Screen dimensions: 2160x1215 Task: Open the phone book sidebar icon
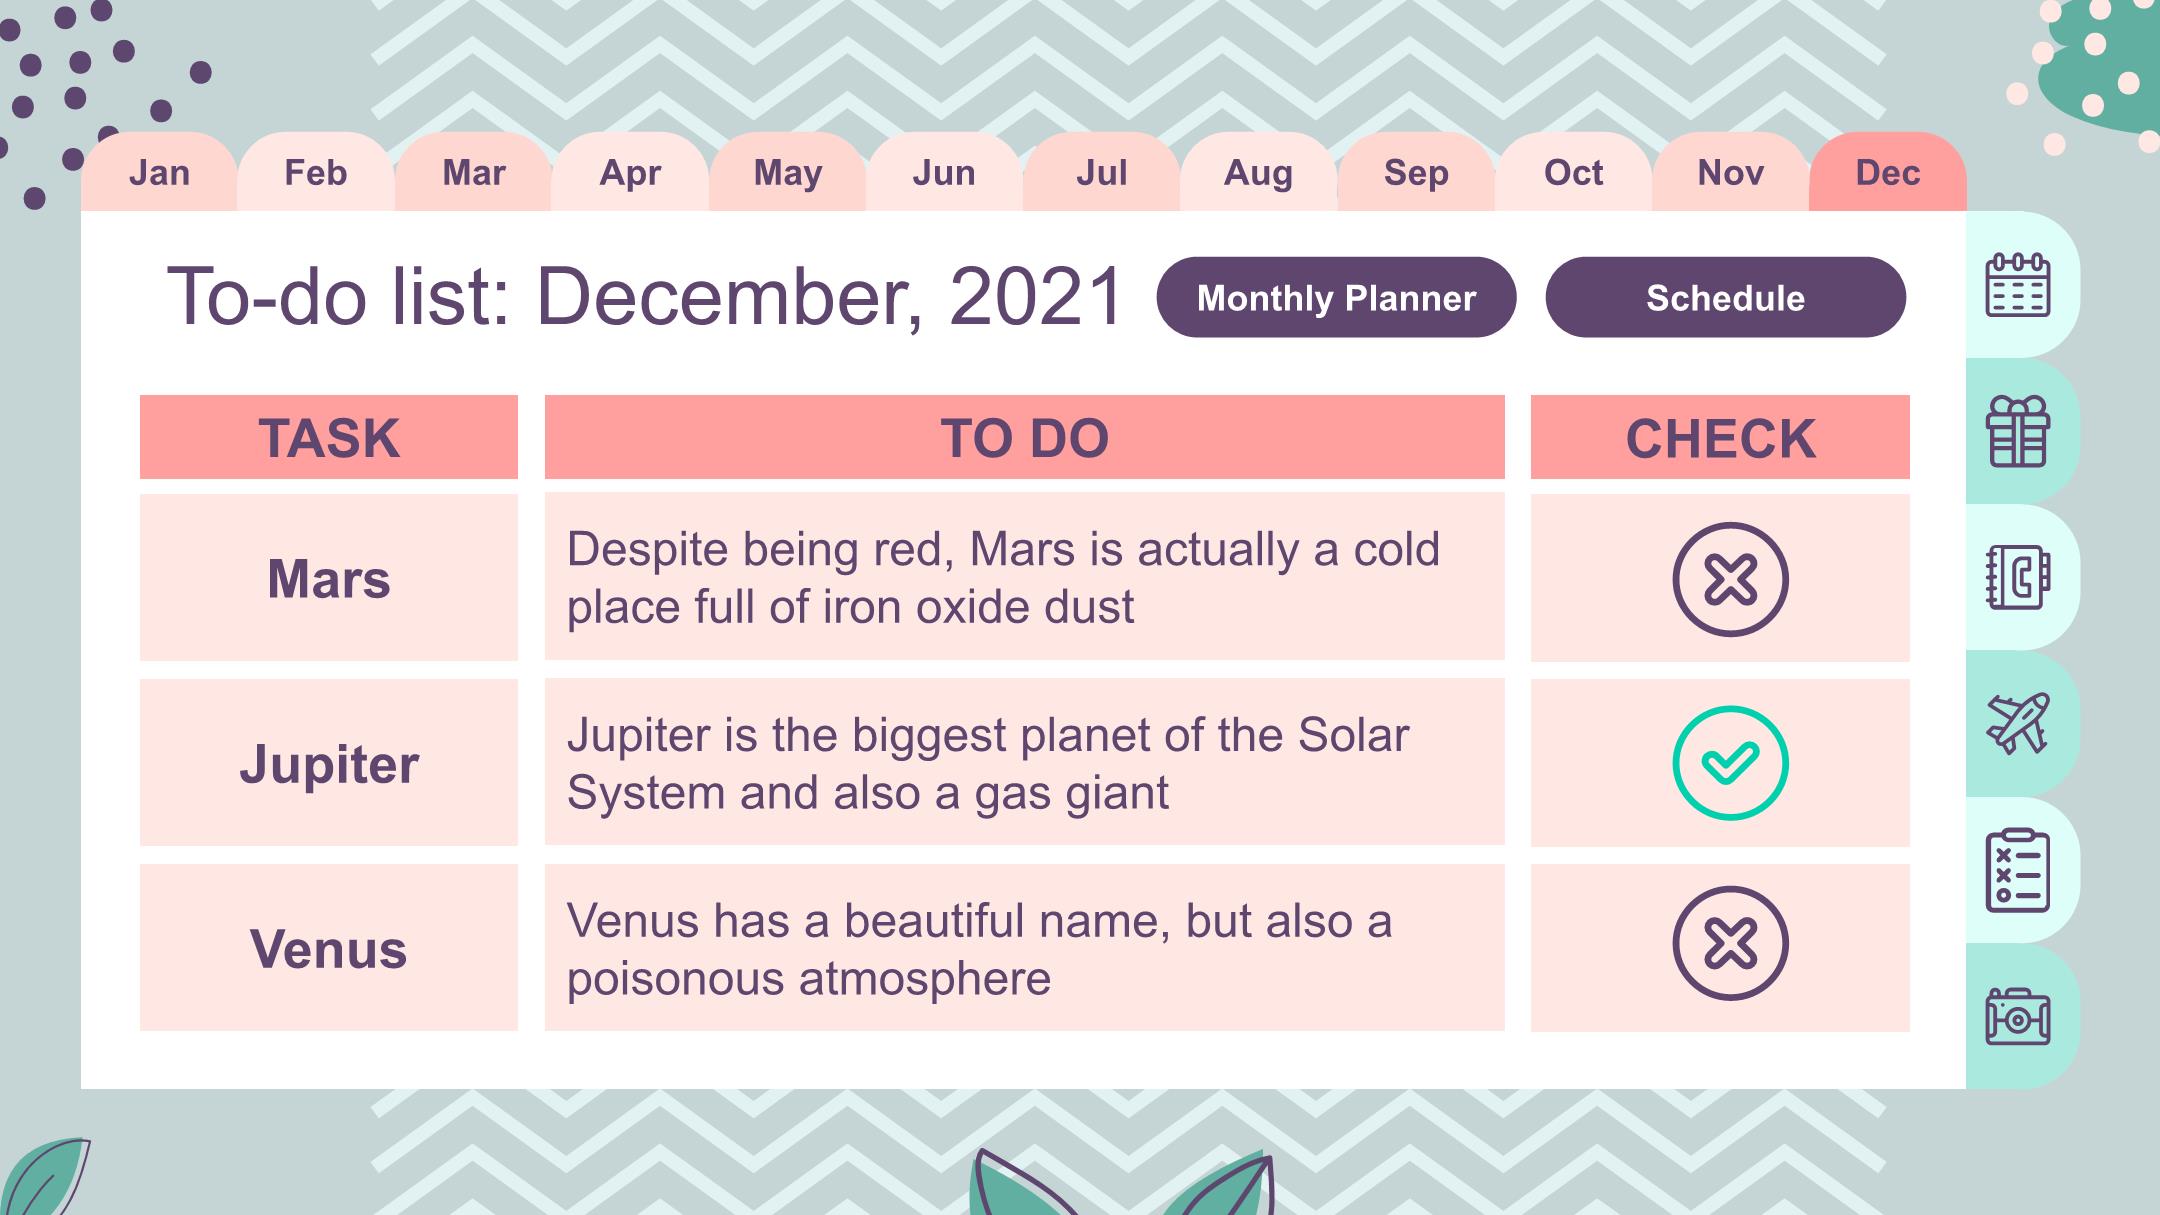click(x=2017, y=577)
